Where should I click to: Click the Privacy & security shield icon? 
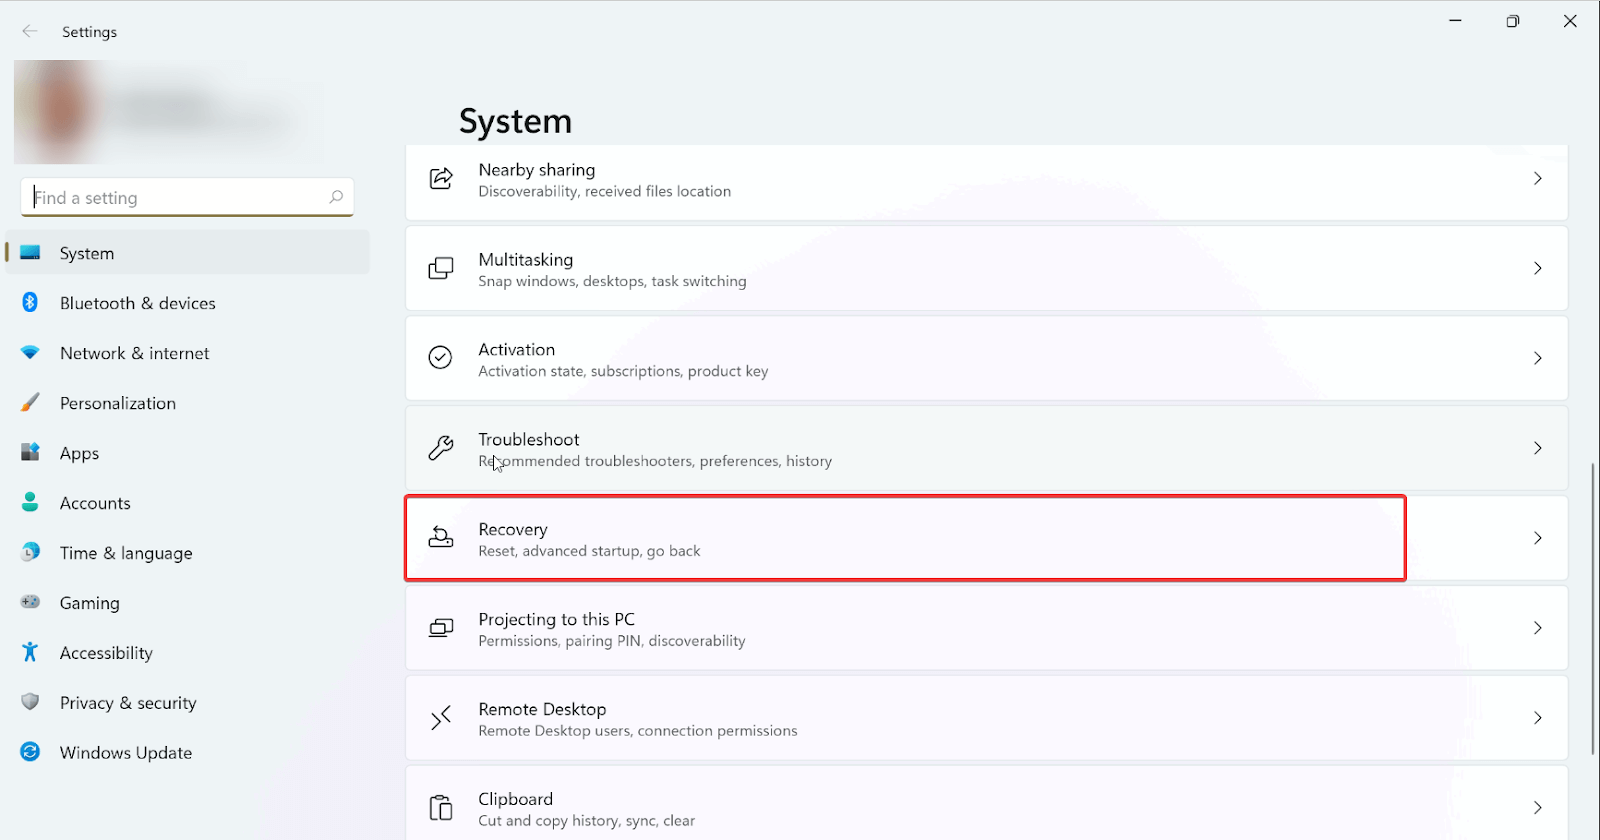[30, 702]
